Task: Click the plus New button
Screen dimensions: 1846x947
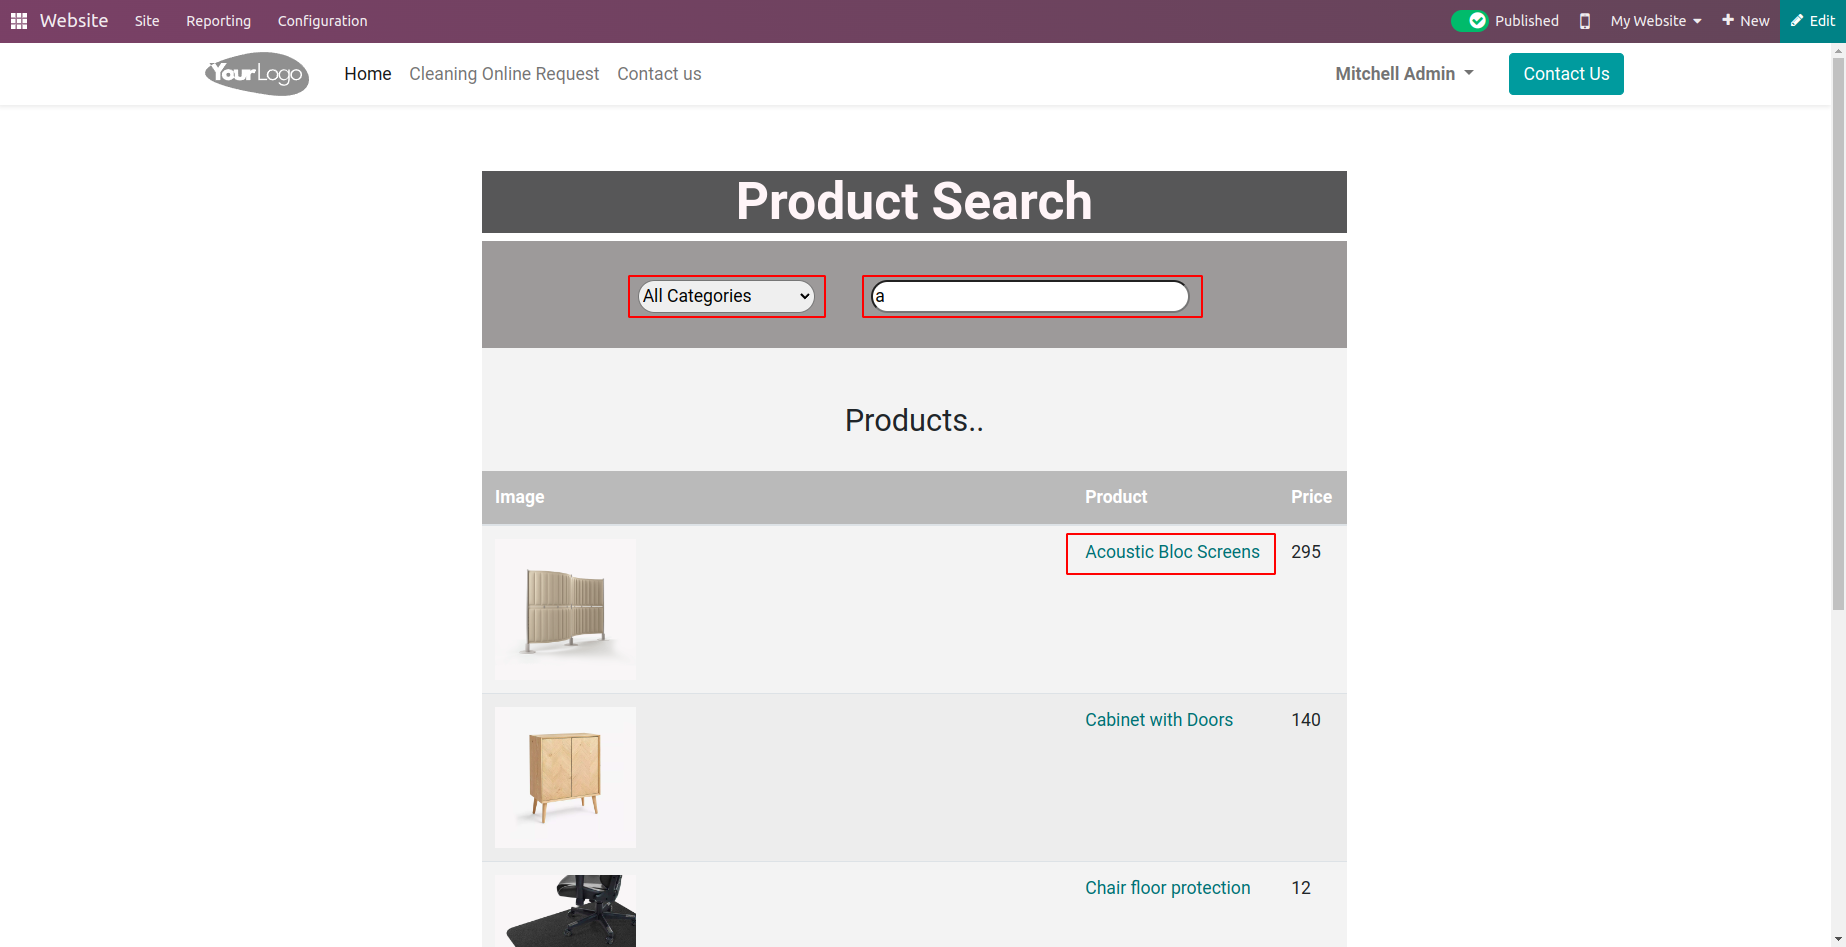Action: pos(1746,21)
